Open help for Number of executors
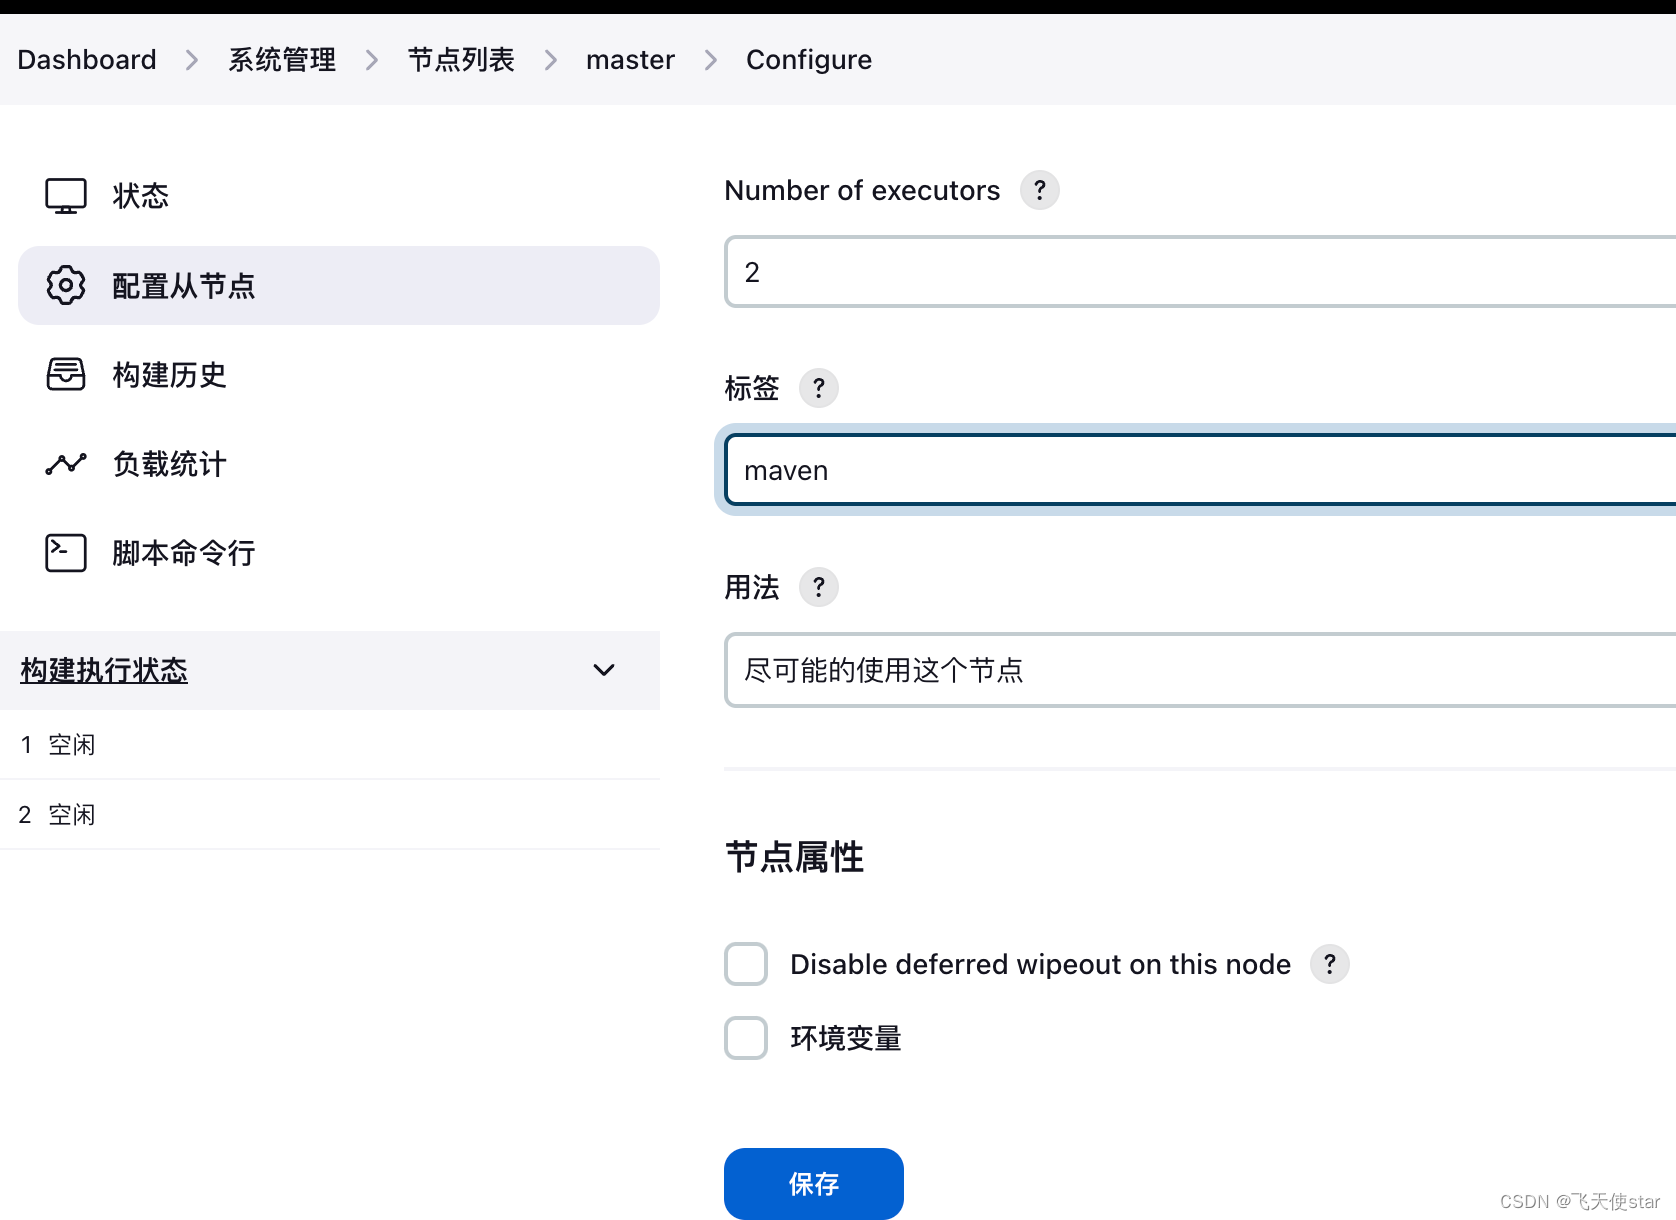This screenshot has height=1220, width=1676. pos(1040,190)
